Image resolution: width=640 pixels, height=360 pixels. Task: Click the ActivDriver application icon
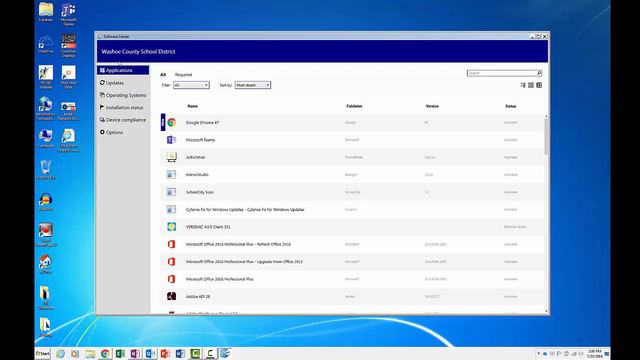pos(171,157)
